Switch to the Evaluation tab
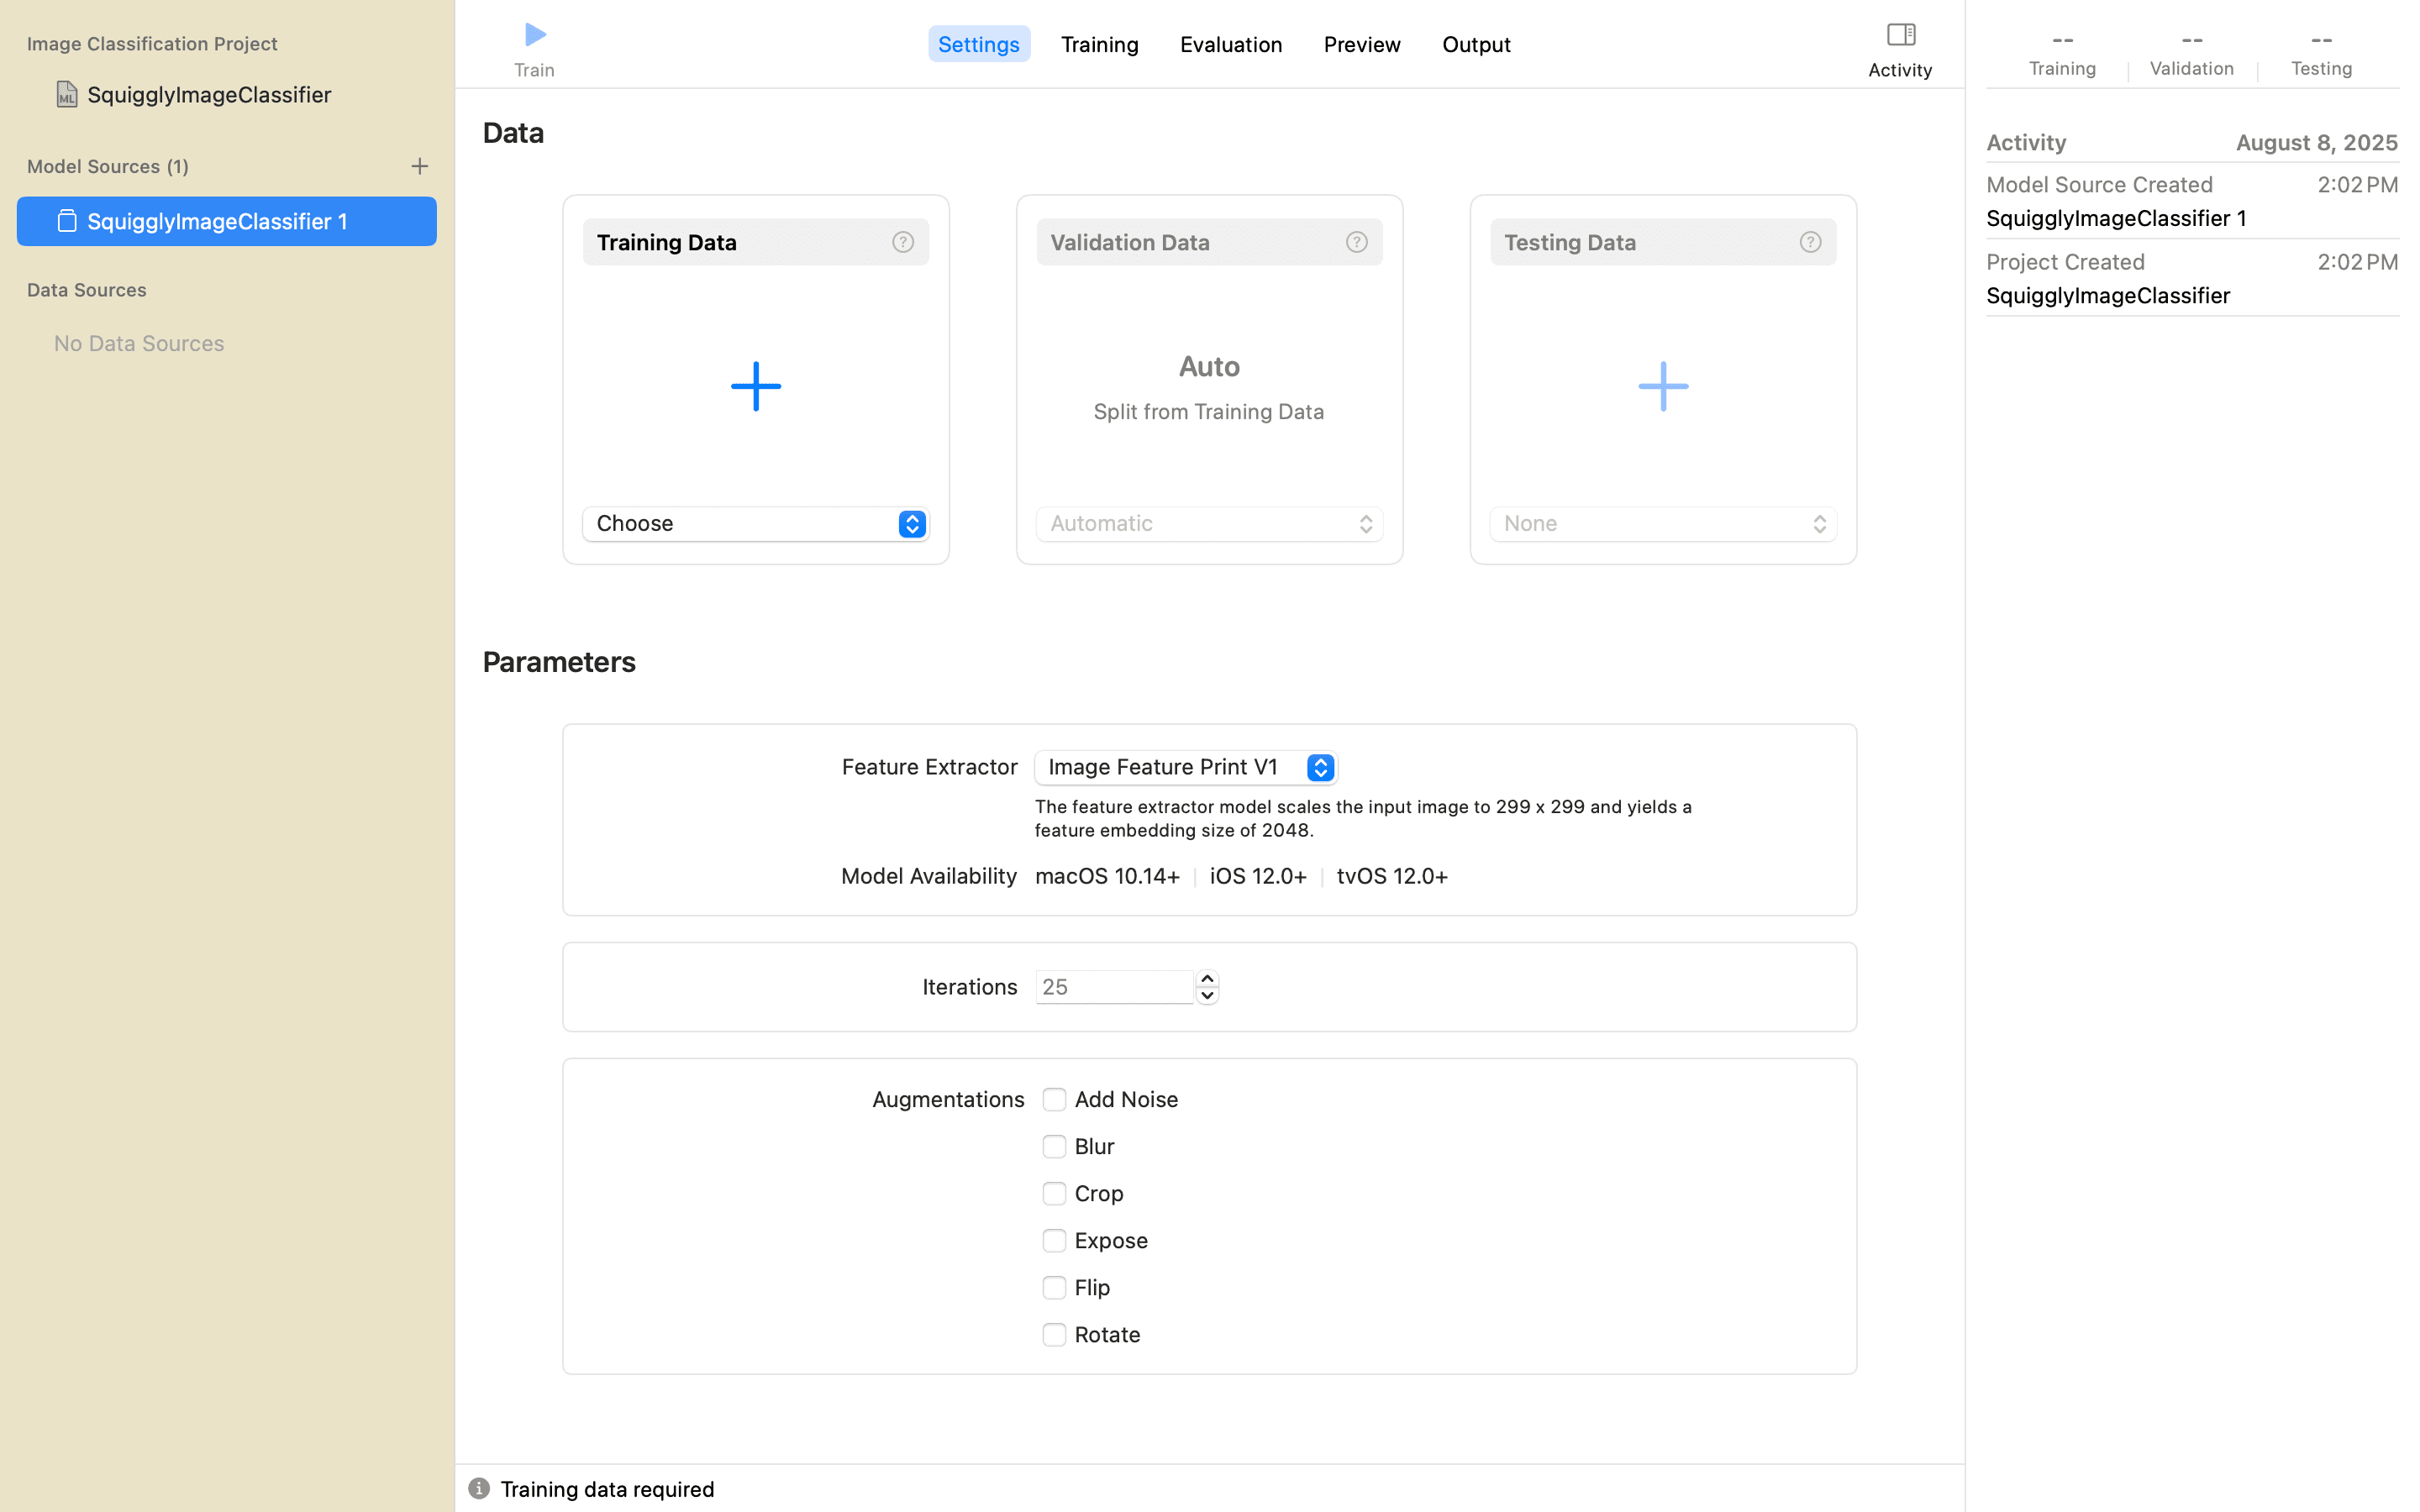 (1230, 44)
